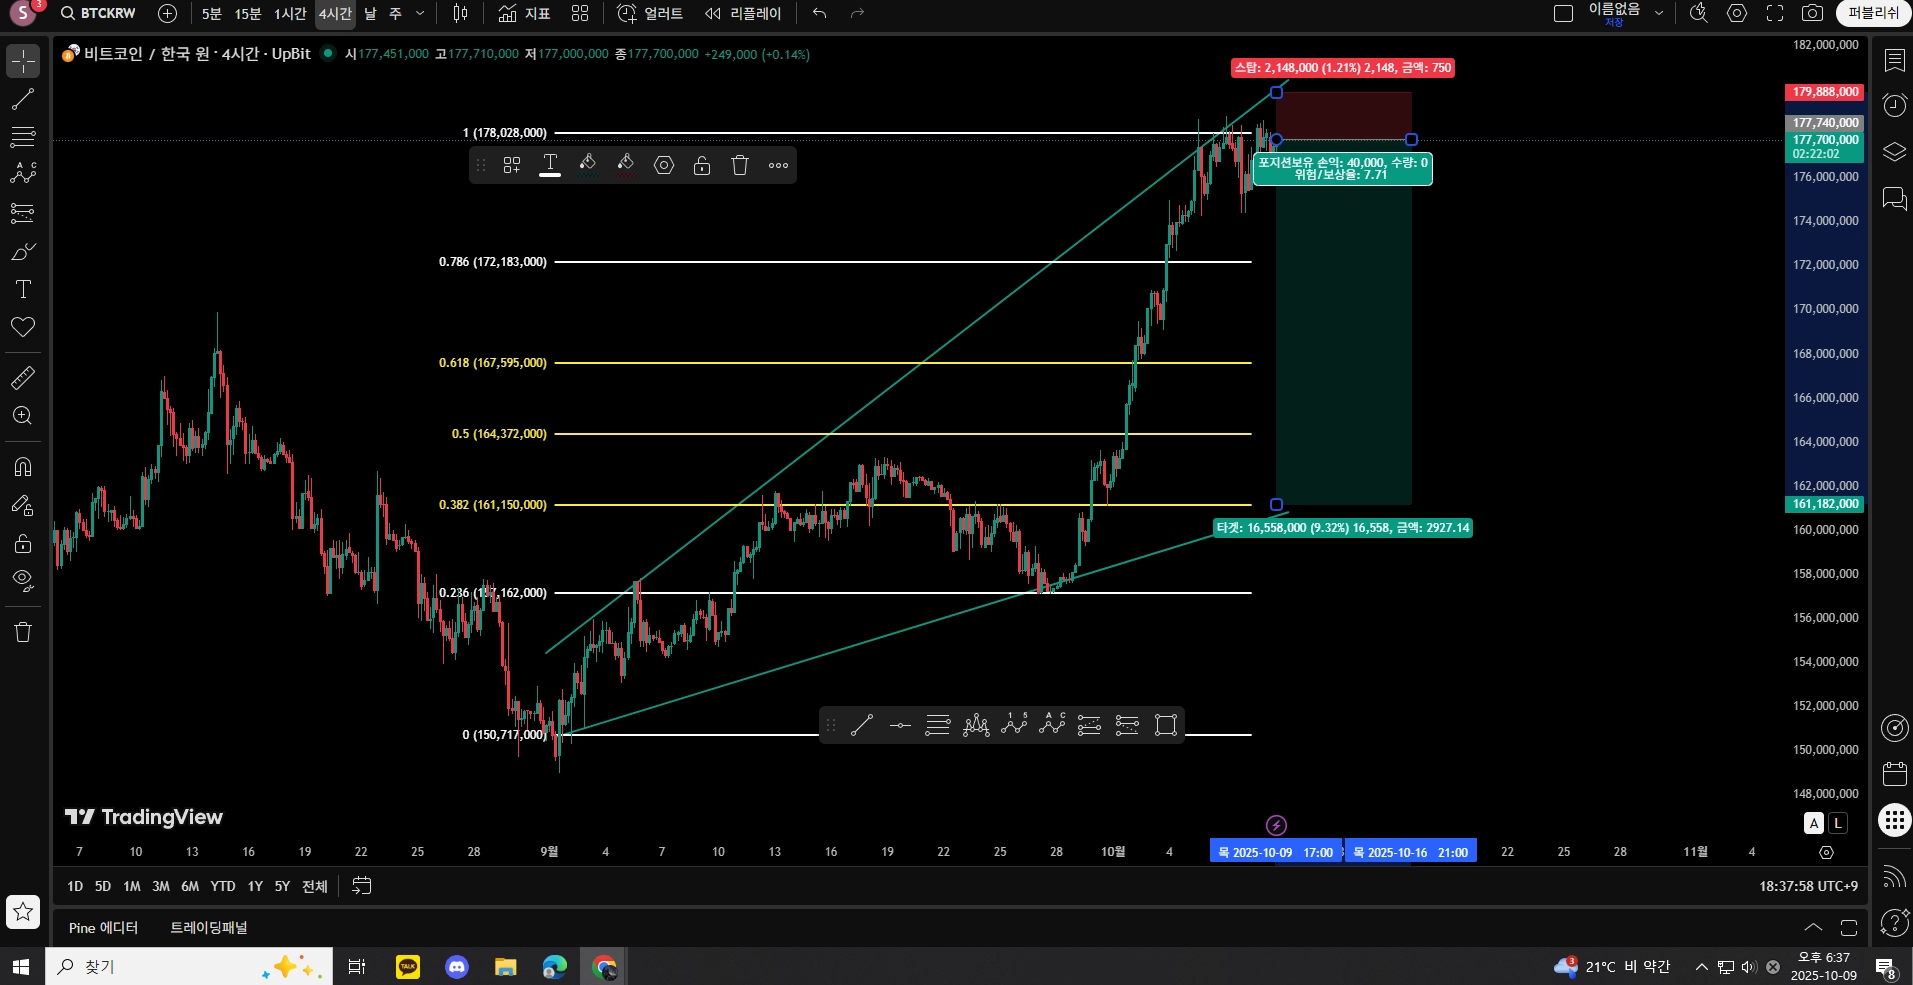Expand the 이름없음 layout dropdown arrow
Viewport: 1913px width, 985px height.
point(1659,13)
